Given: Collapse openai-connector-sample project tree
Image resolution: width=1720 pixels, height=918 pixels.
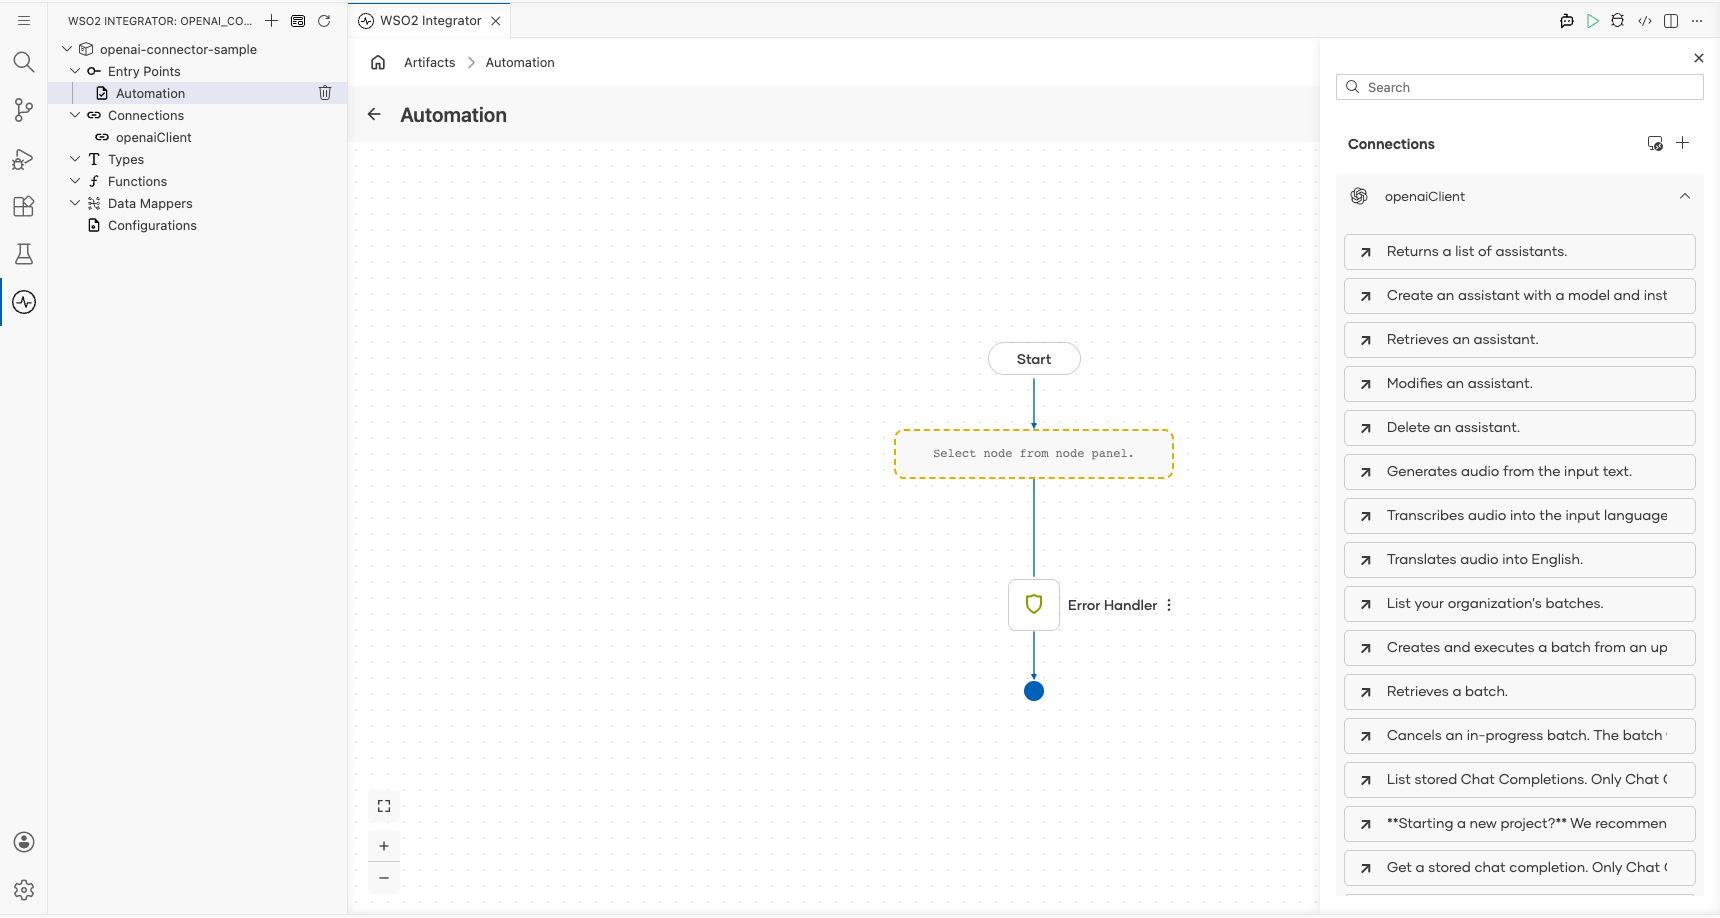Looking at the screenshot, I should 67,49.
